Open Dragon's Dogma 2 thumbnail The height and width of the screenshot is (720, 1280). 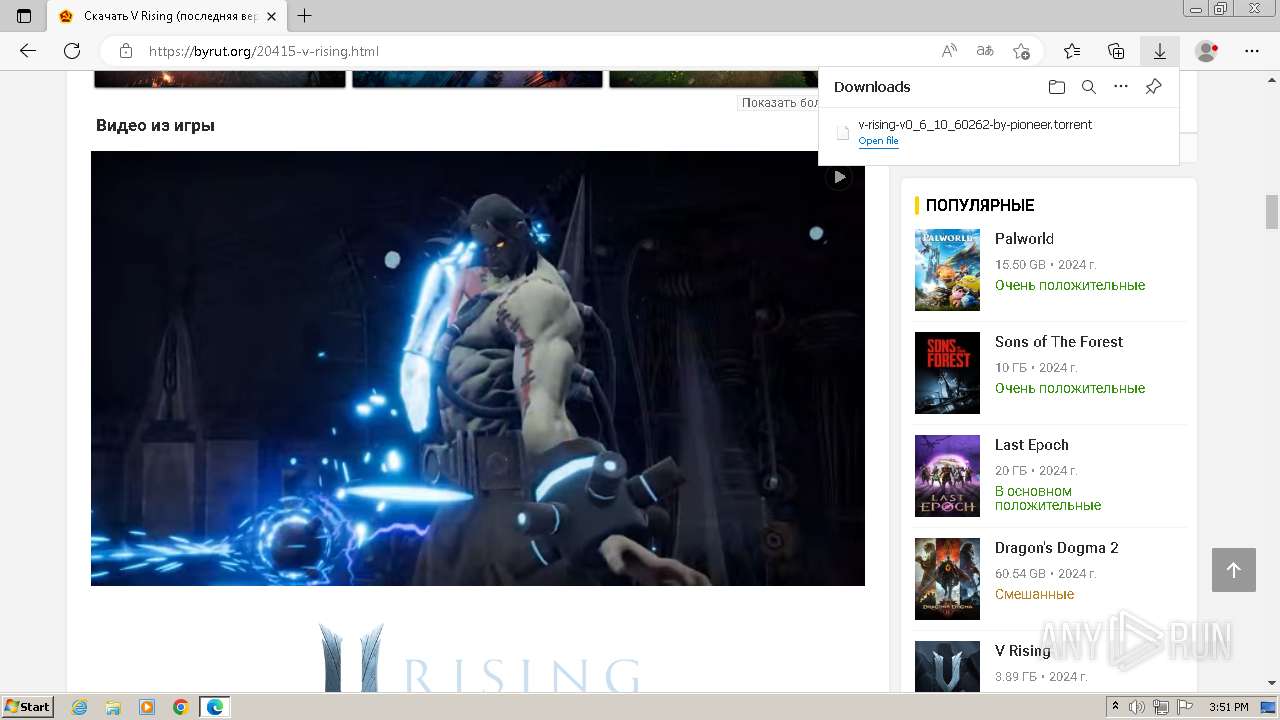947,579
